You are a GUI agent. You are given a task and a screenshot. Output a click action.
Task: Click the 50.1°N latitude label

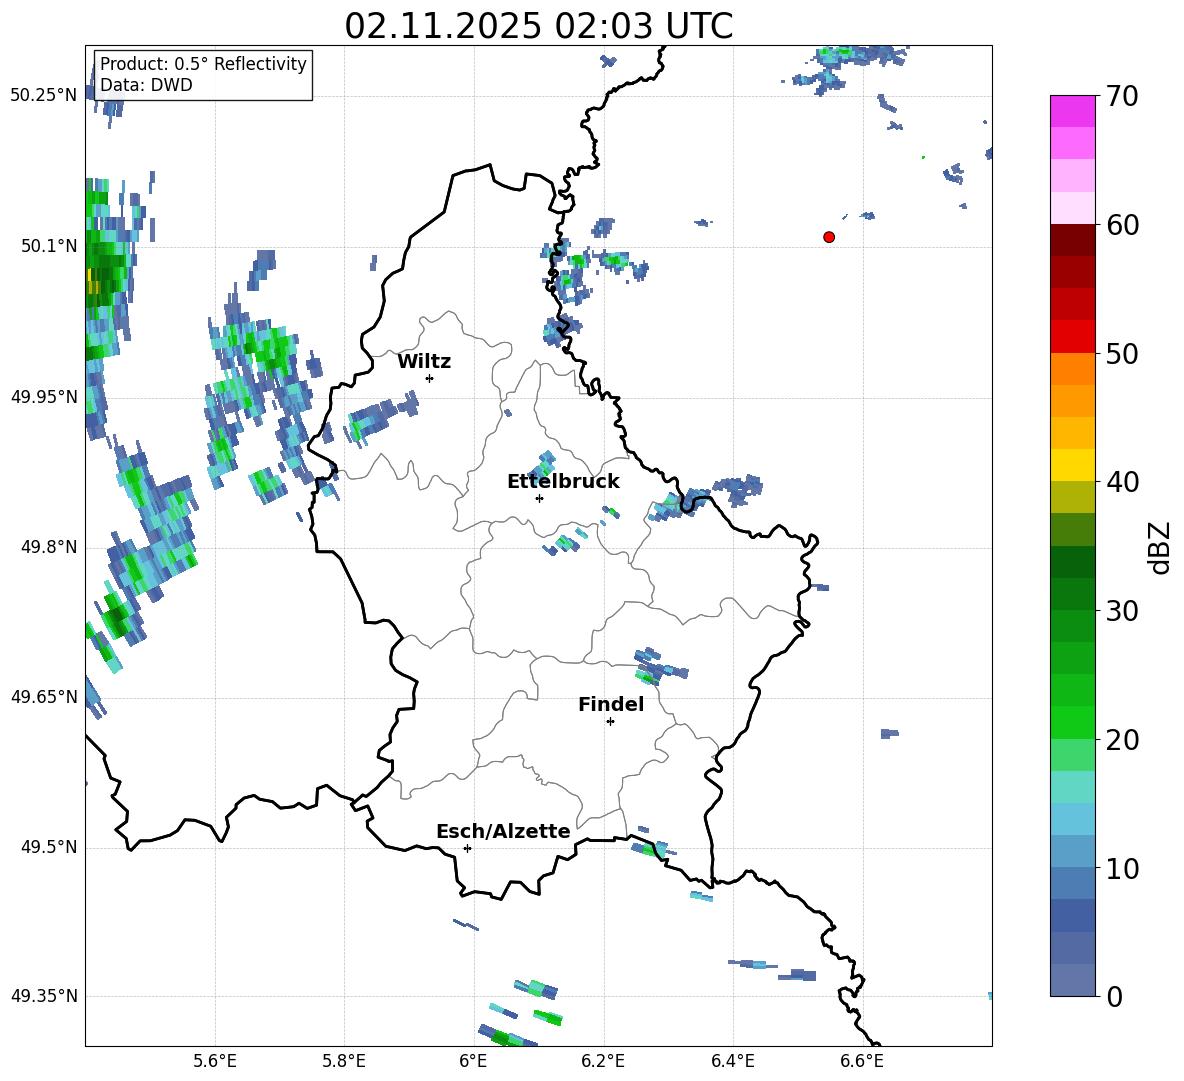click(49, 246)
